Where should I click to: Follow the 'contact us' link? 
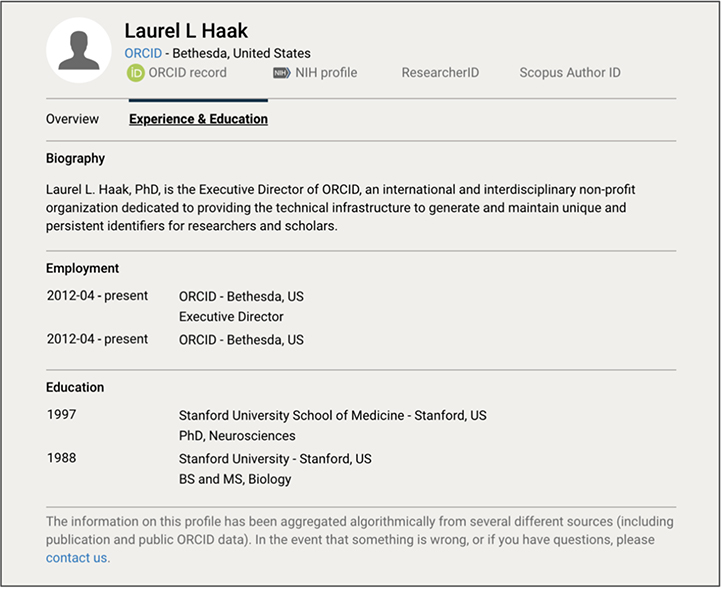(77, 558)
